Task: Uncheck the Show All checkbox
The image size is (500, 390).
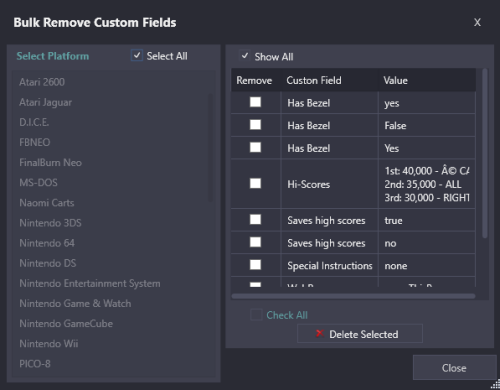Action: click(245, 56)
